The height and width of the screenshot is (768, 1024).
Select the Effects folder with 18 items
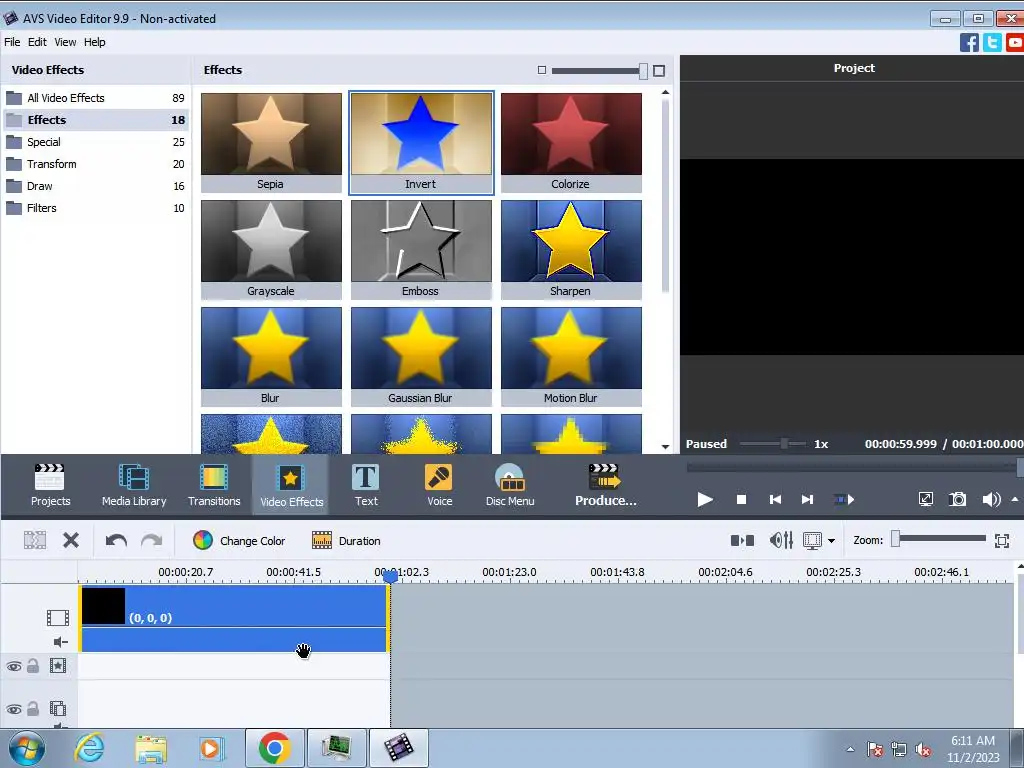click(95, 120)
